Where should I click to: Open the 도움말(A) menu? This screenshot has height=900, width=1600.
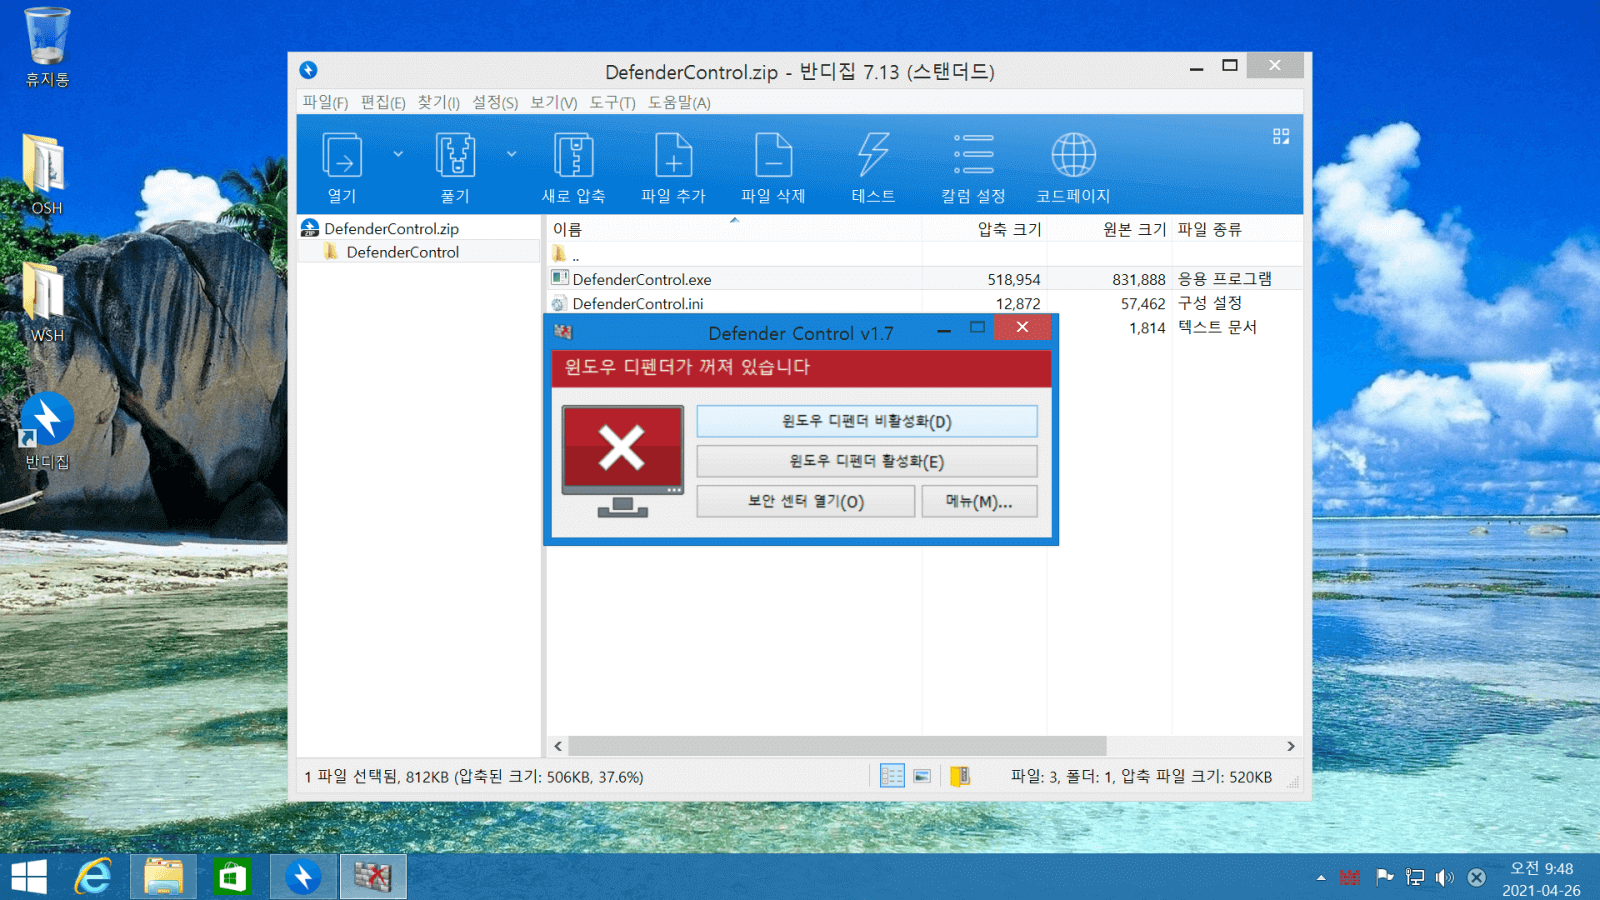[x=679, y=103]
